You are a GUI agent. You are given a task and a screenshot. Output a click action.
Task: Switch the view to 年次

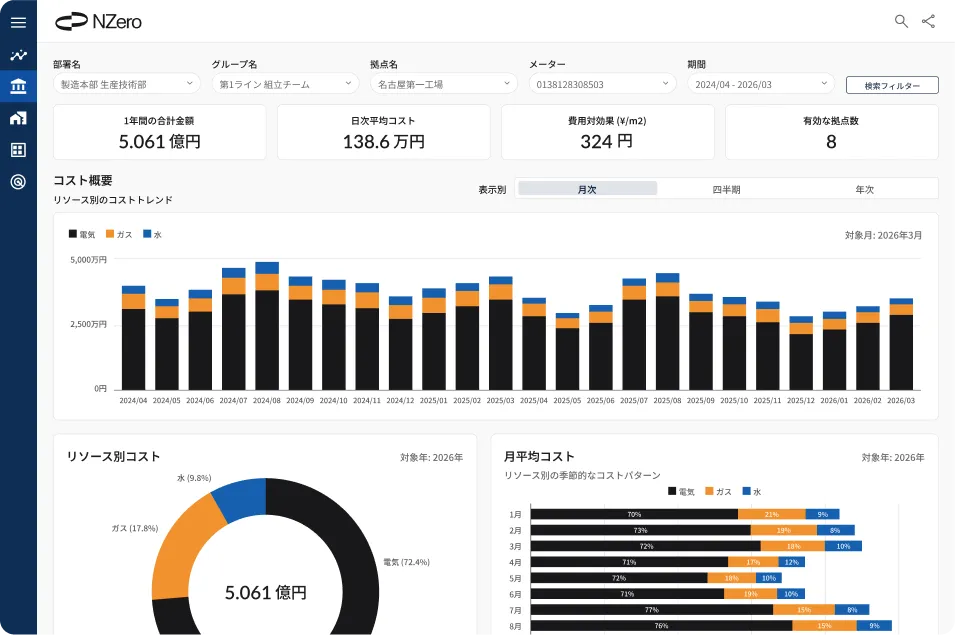864,189
